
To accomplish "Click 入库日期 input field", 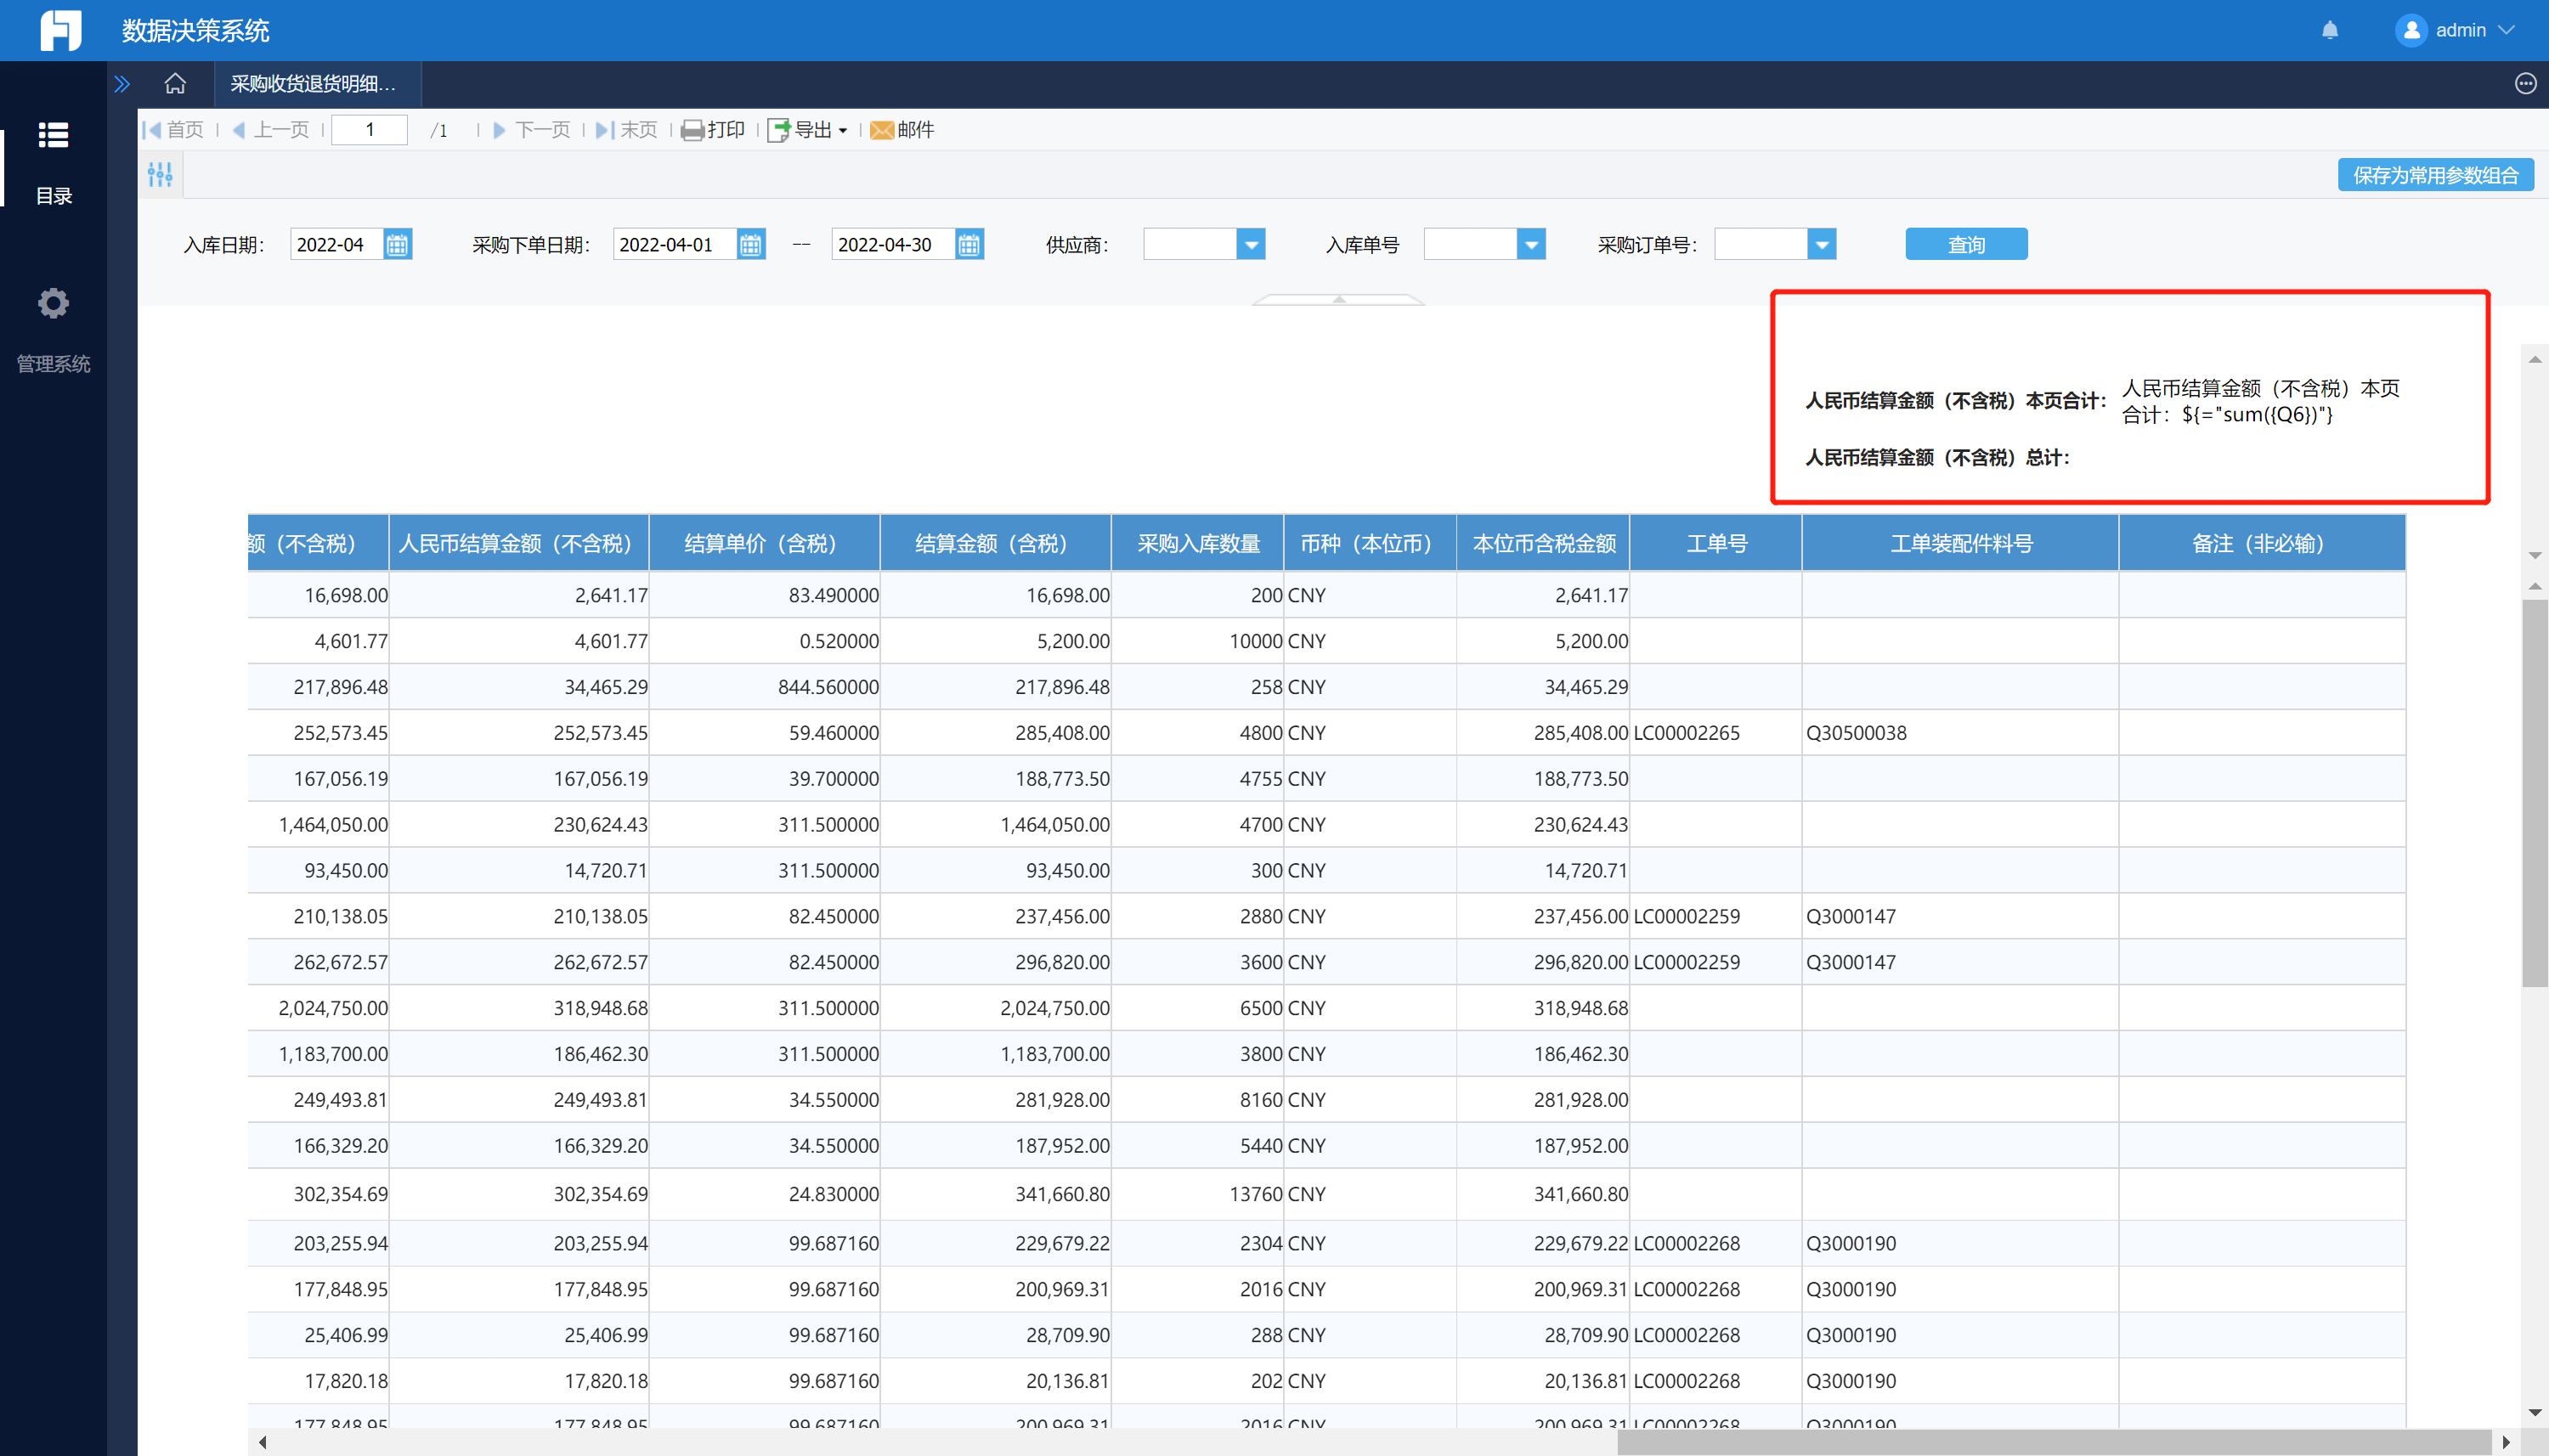I will (x=336, y=245).
